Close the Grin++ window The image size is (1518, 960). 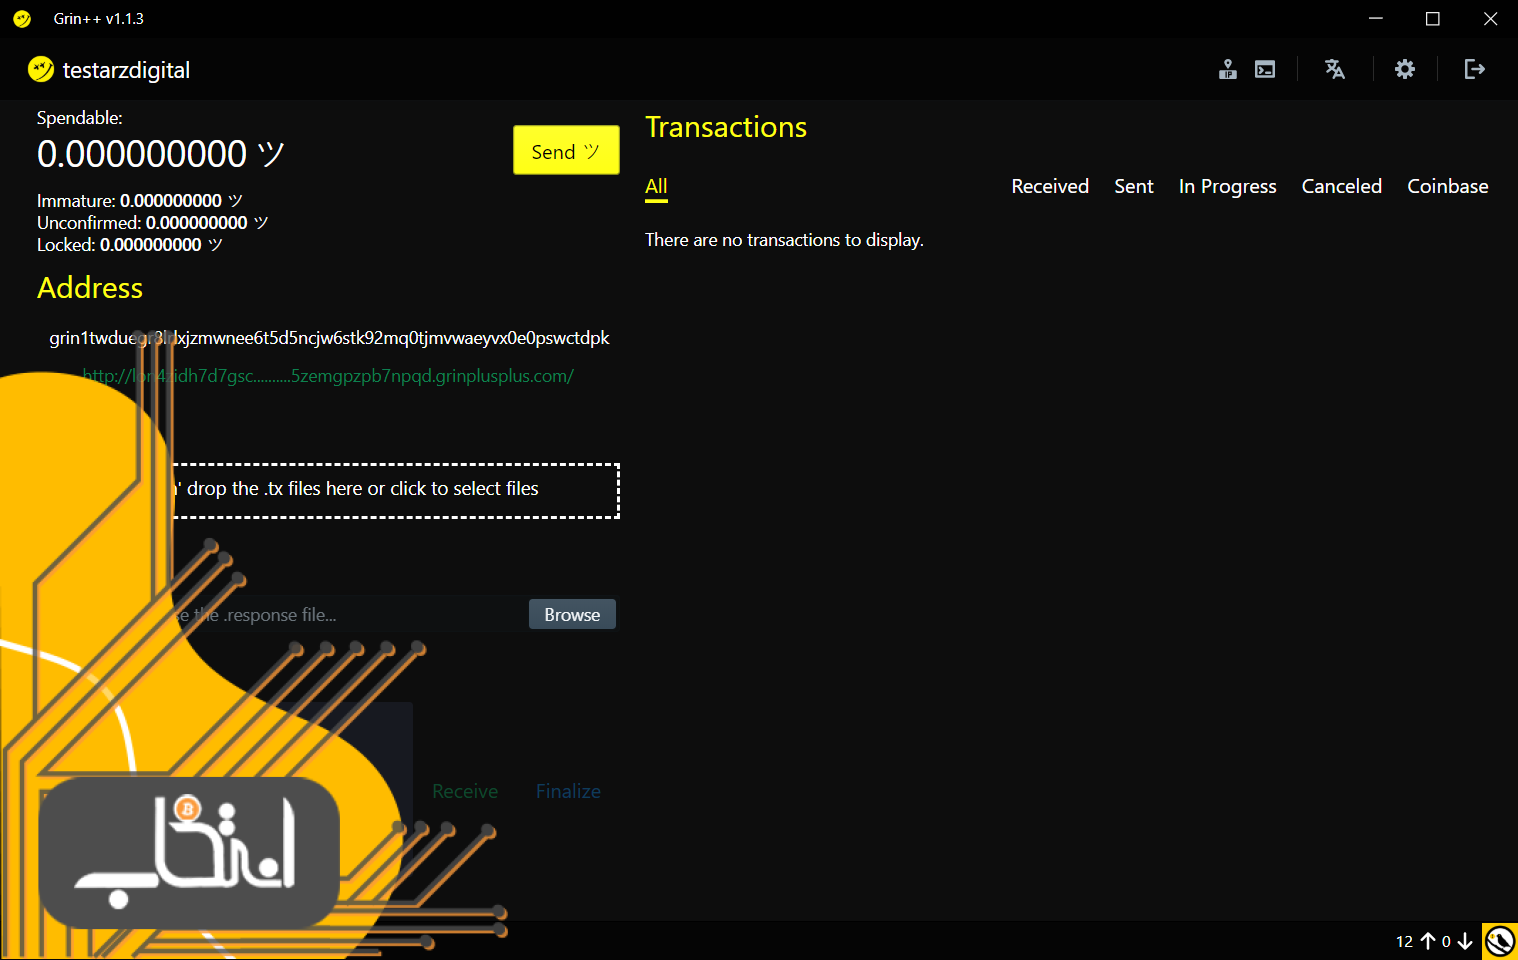coord(1490,19)
